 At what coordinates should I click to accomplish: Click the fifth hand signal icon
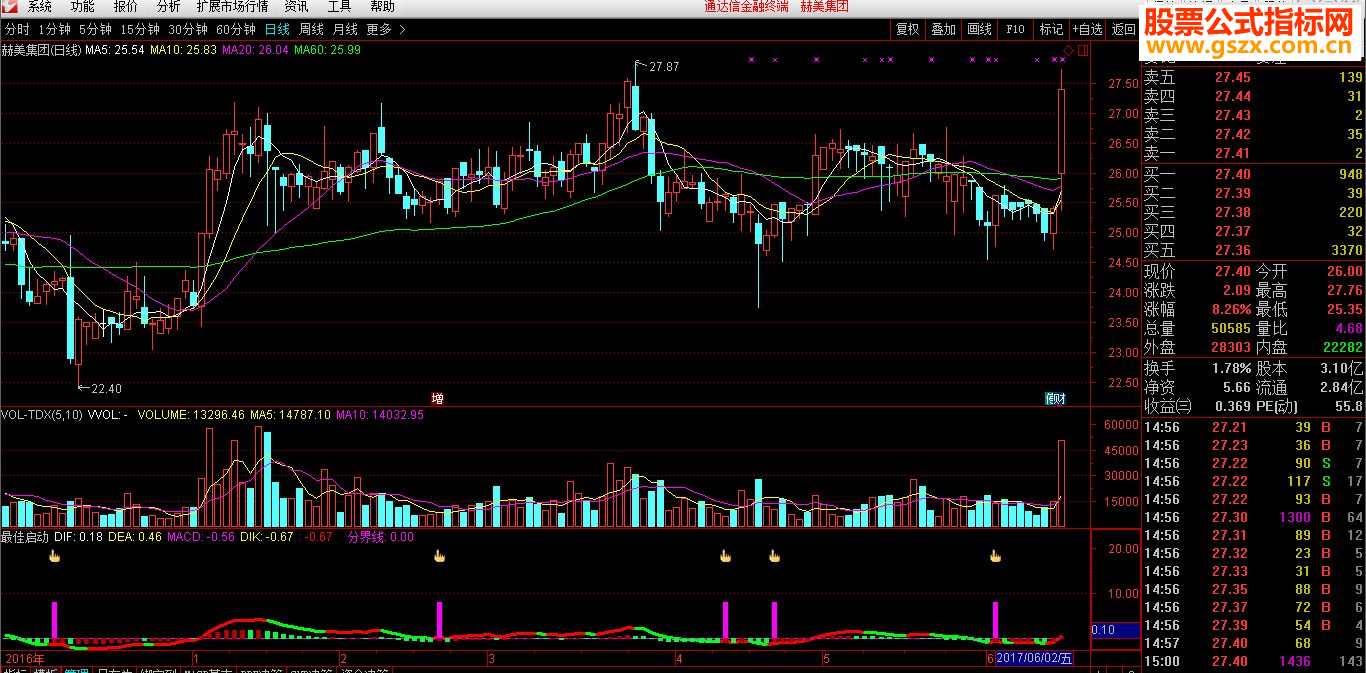click(x=995, y=556)
